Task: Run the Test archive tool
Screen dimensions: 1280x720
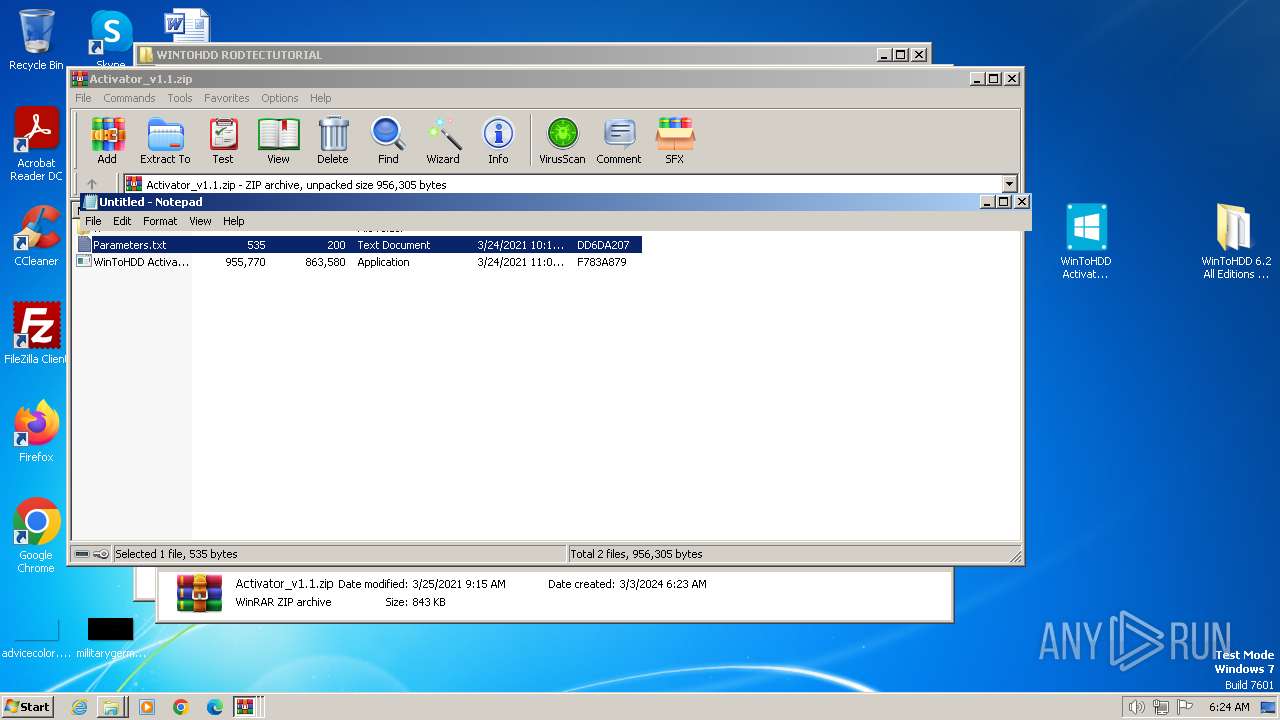Action: click(223, 141)
